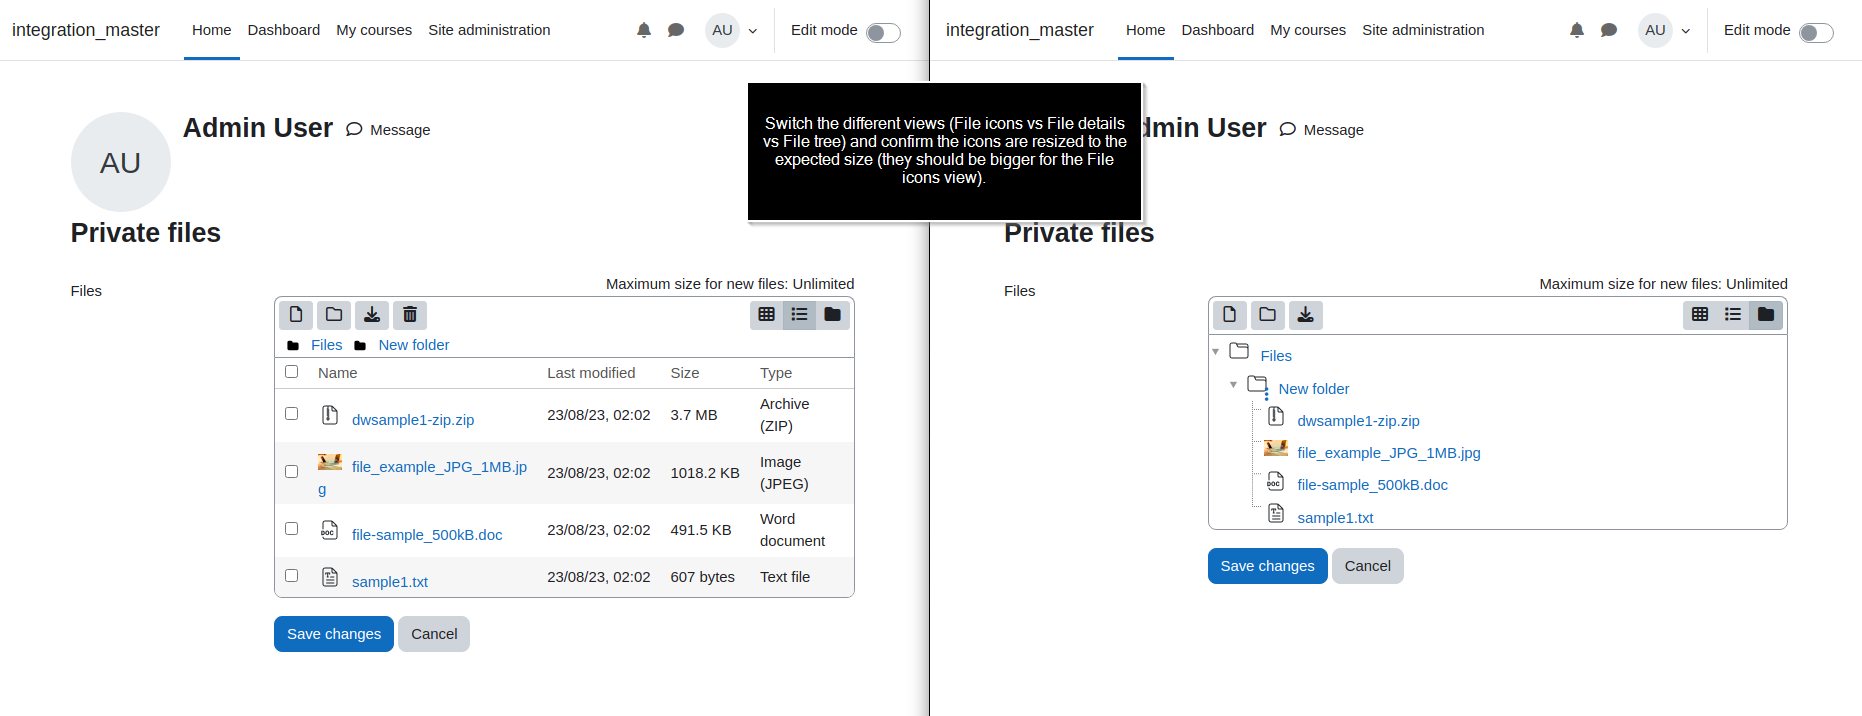Open the New folder breadcrumb link
Viewport: 1862px width, 716px height.
414,345
